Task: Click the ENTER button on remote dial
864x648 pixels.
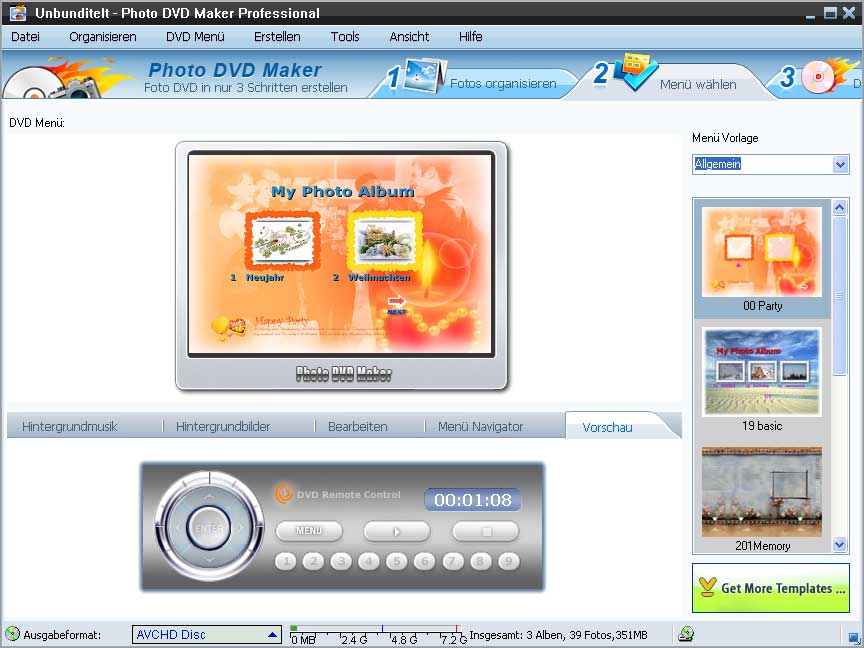Action: click(209, 528)
